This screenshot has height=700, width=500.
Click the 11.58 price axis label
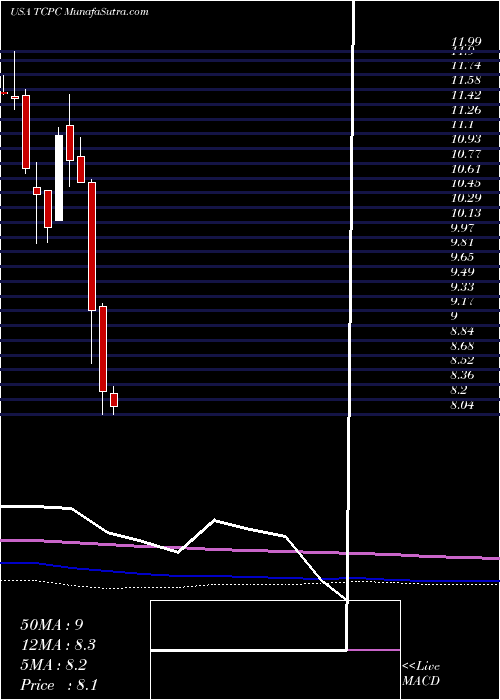pyautogui.click(x=466, y=80)
